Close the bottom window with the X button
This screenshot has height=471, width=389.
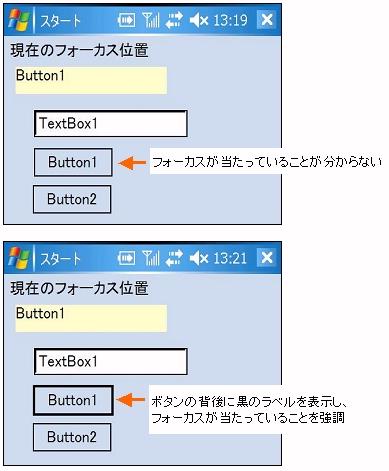267,257
